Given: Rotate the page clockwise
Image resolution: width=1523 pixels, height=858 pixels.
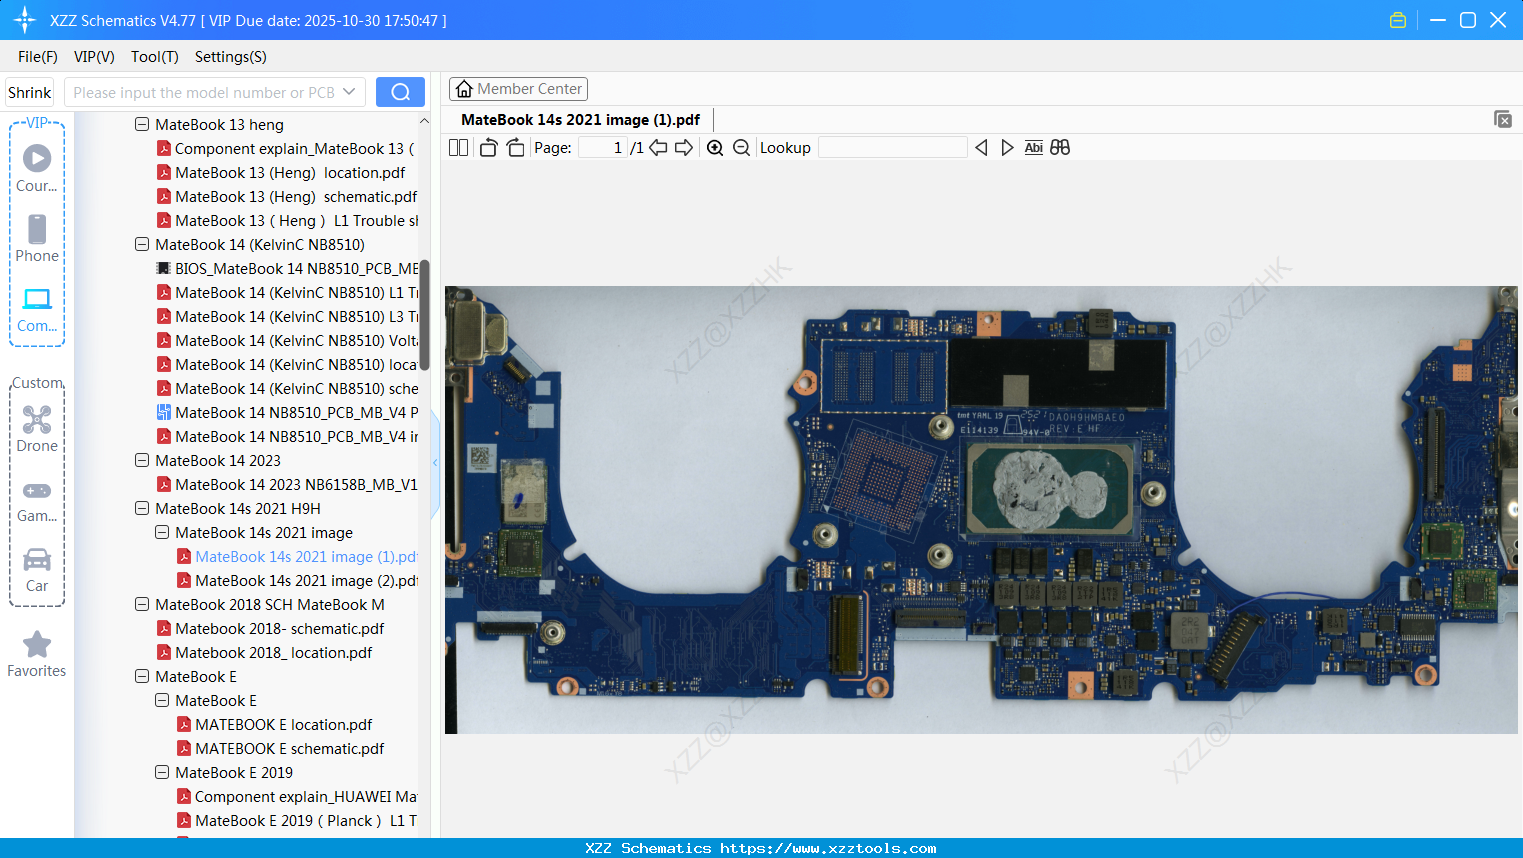Looking at the screenshot, I should 515,148.
